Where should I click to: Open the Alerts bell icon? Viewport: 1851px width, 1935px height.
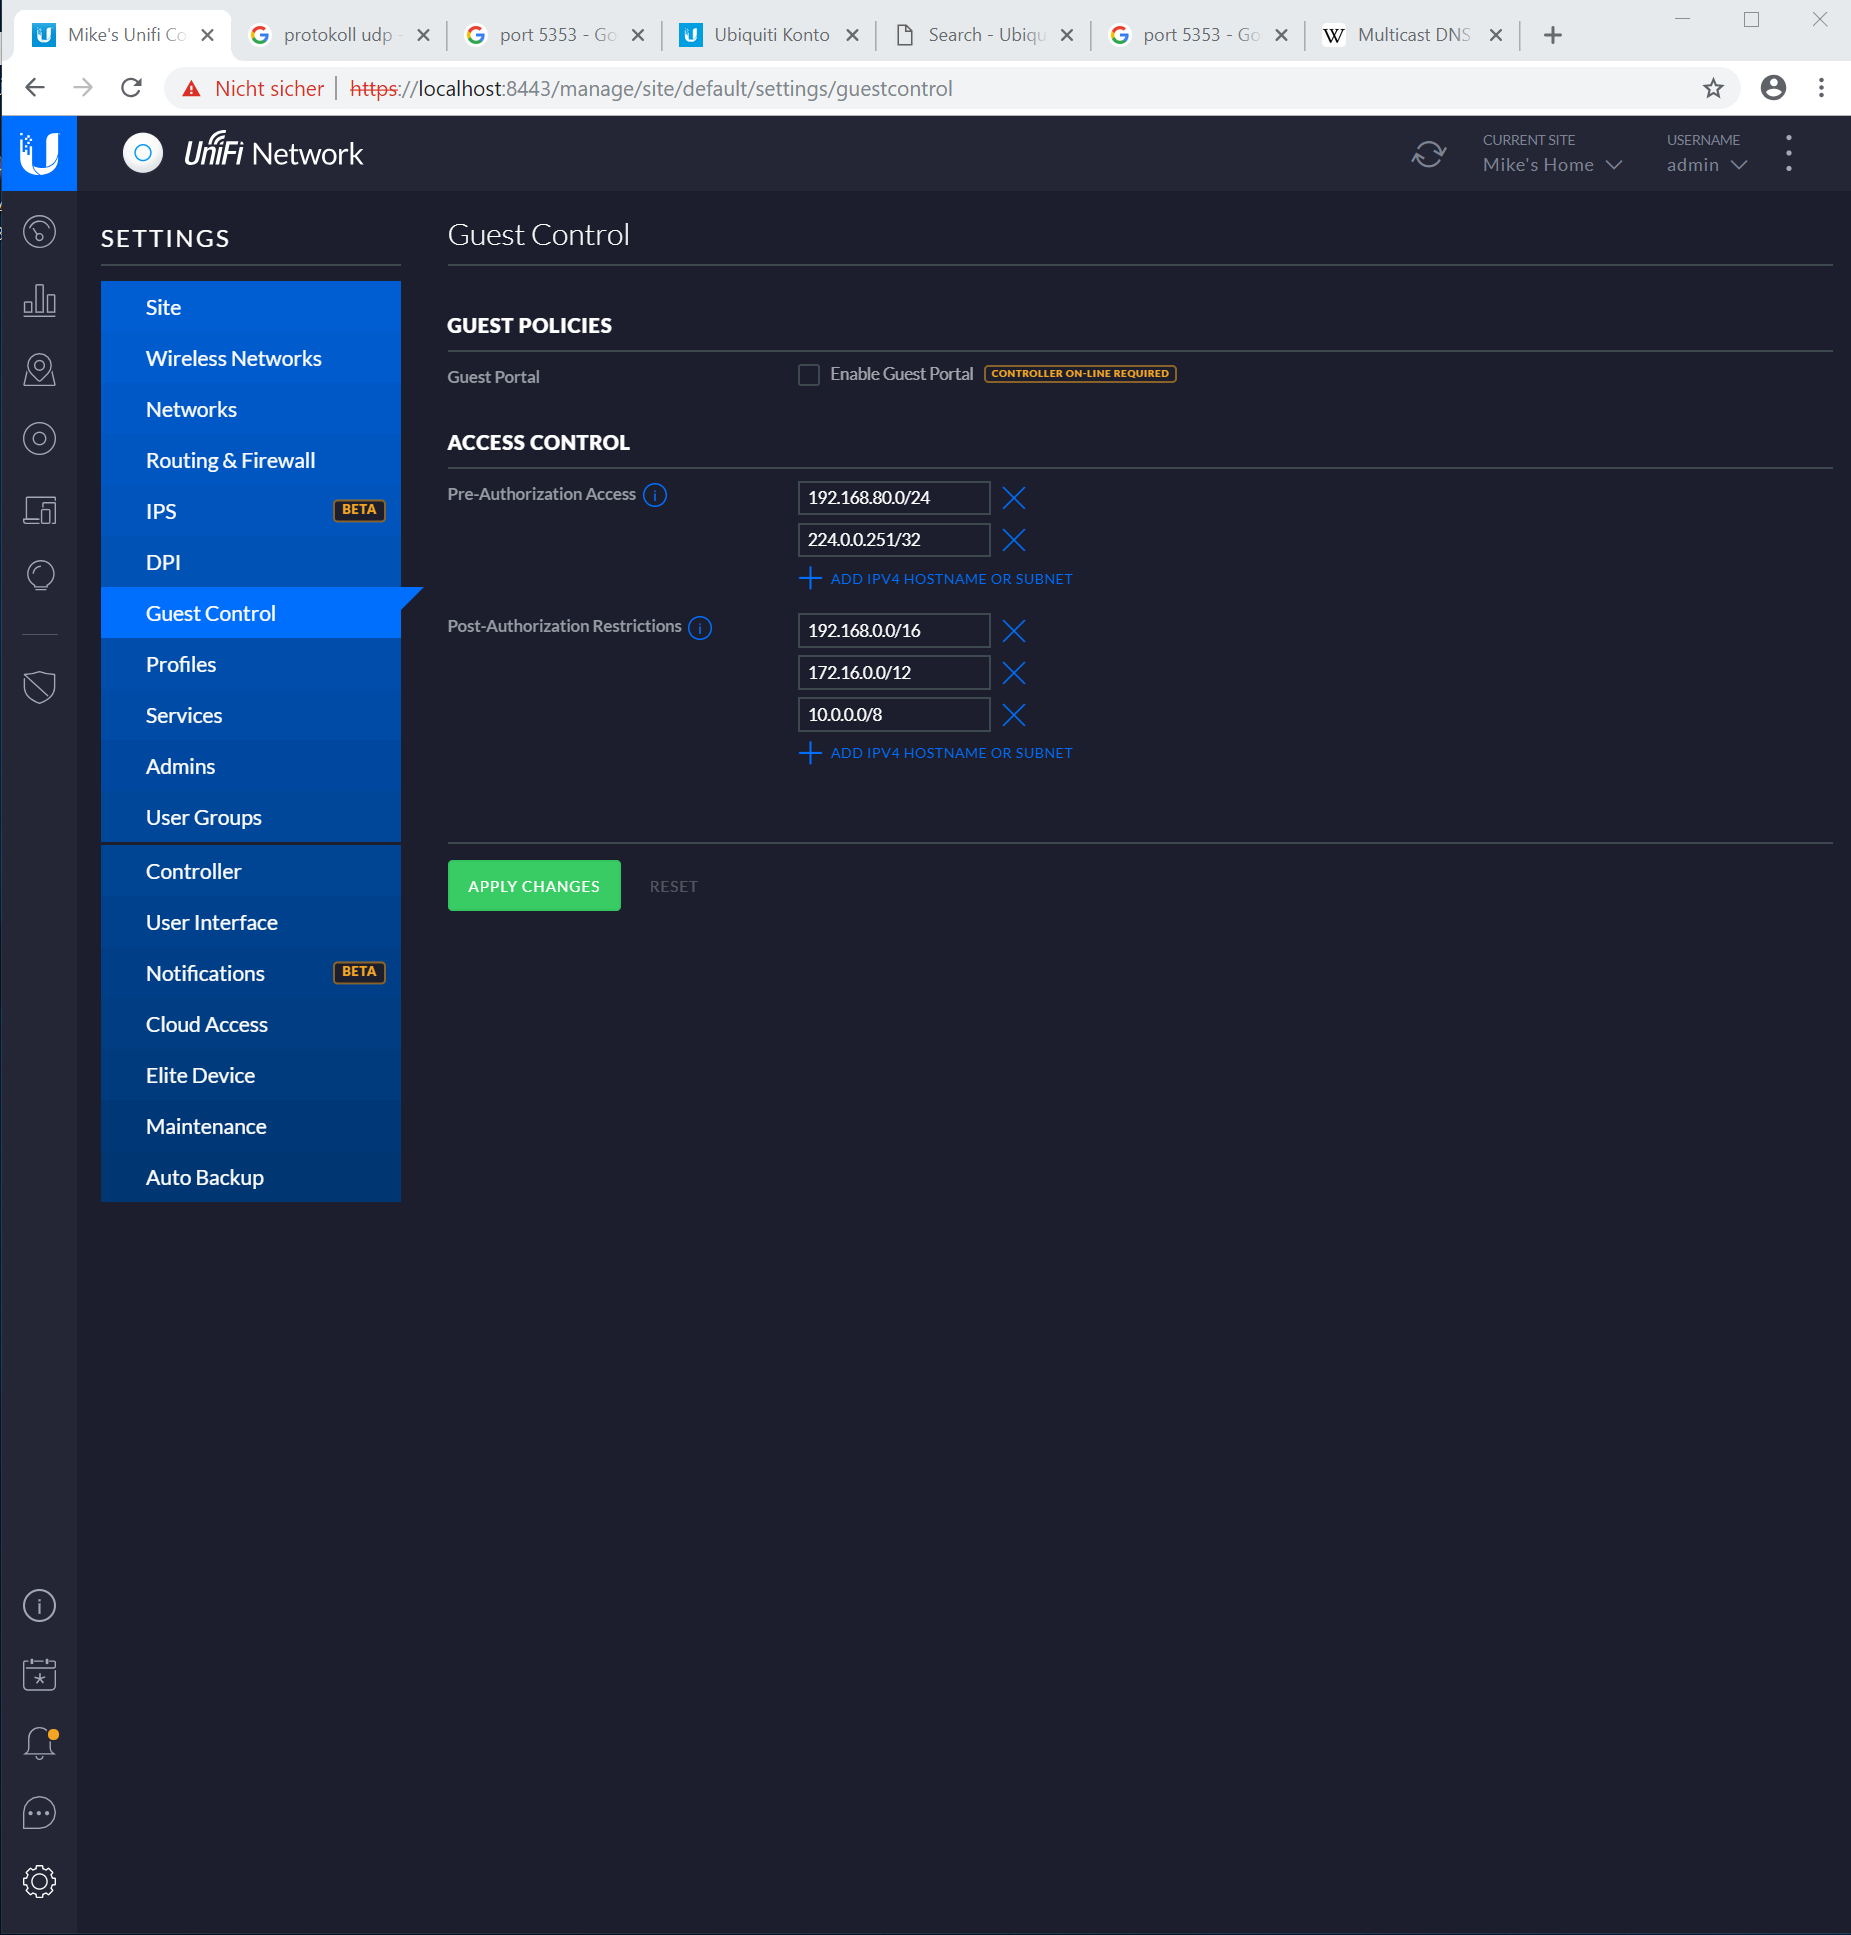click(x=39, y=1743)
